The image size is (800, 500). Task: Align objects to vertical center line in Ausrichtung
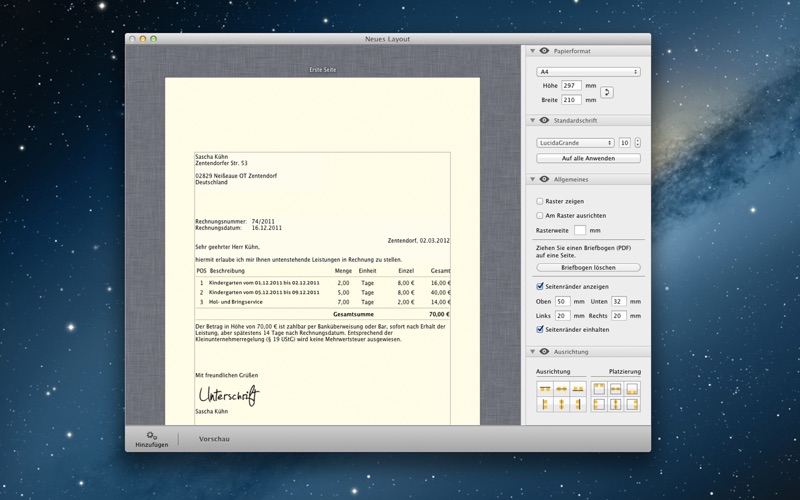coord(561,405)
